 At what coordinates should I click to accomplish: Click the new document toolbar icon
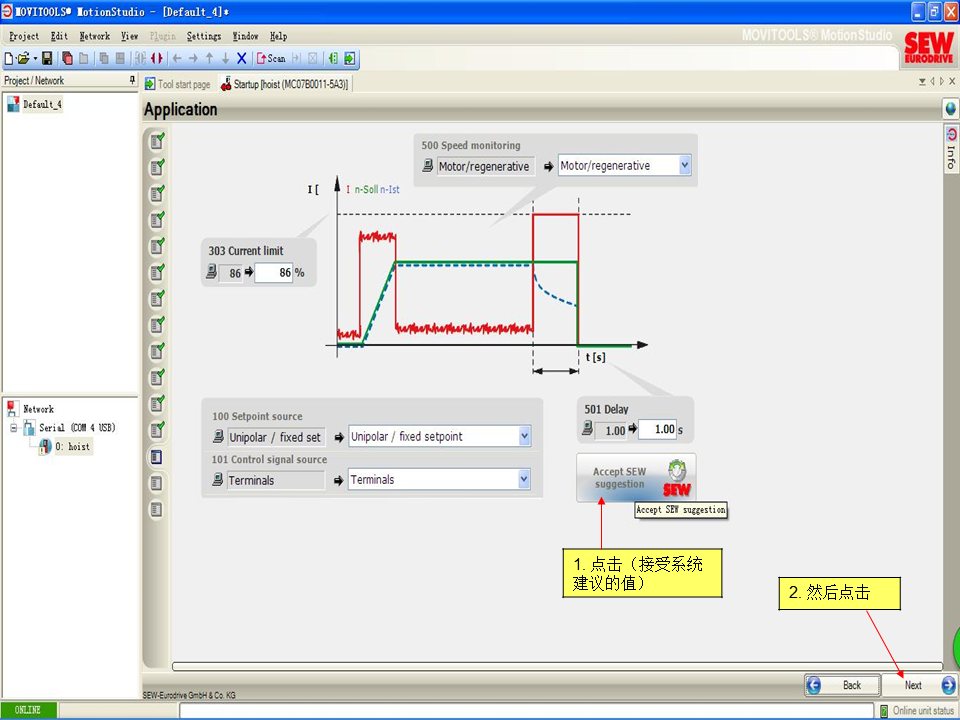point(8,59)
